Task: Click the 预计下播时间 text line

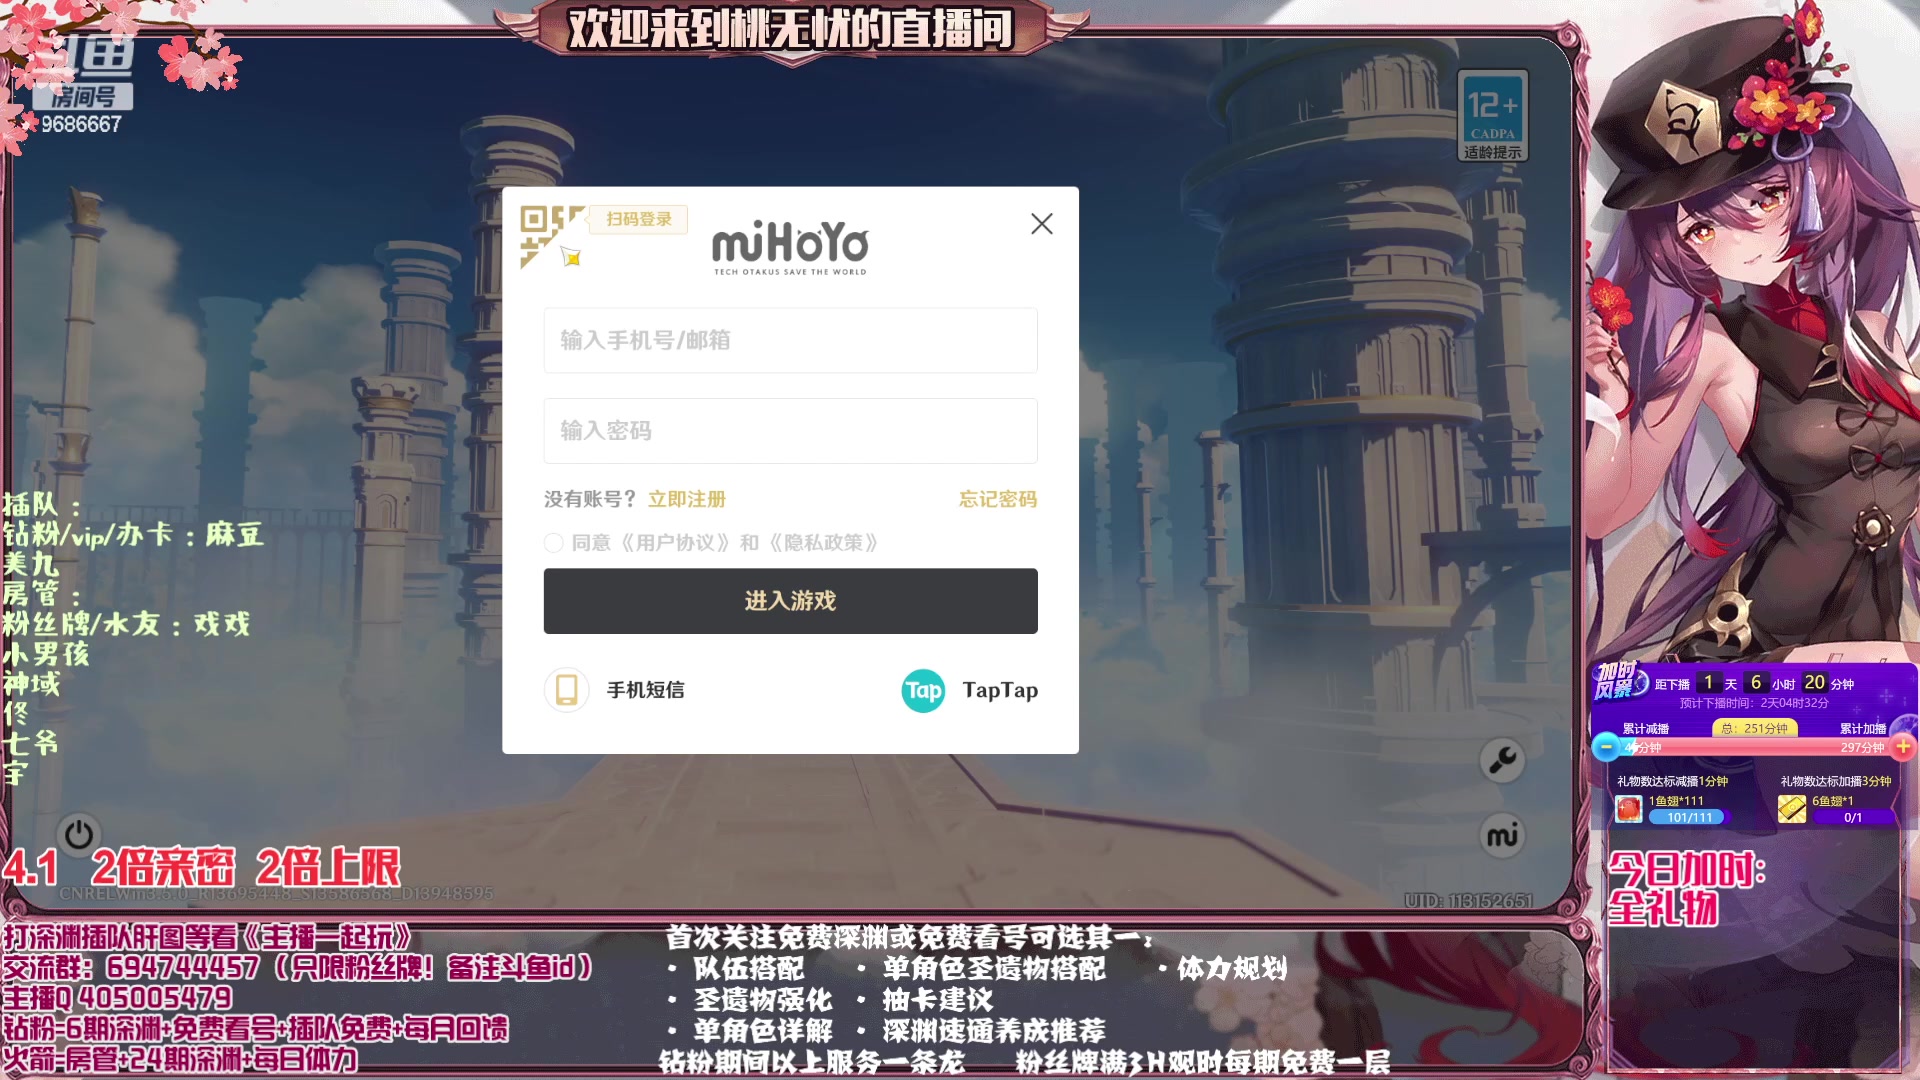Action: click(x=1754, y=703)
